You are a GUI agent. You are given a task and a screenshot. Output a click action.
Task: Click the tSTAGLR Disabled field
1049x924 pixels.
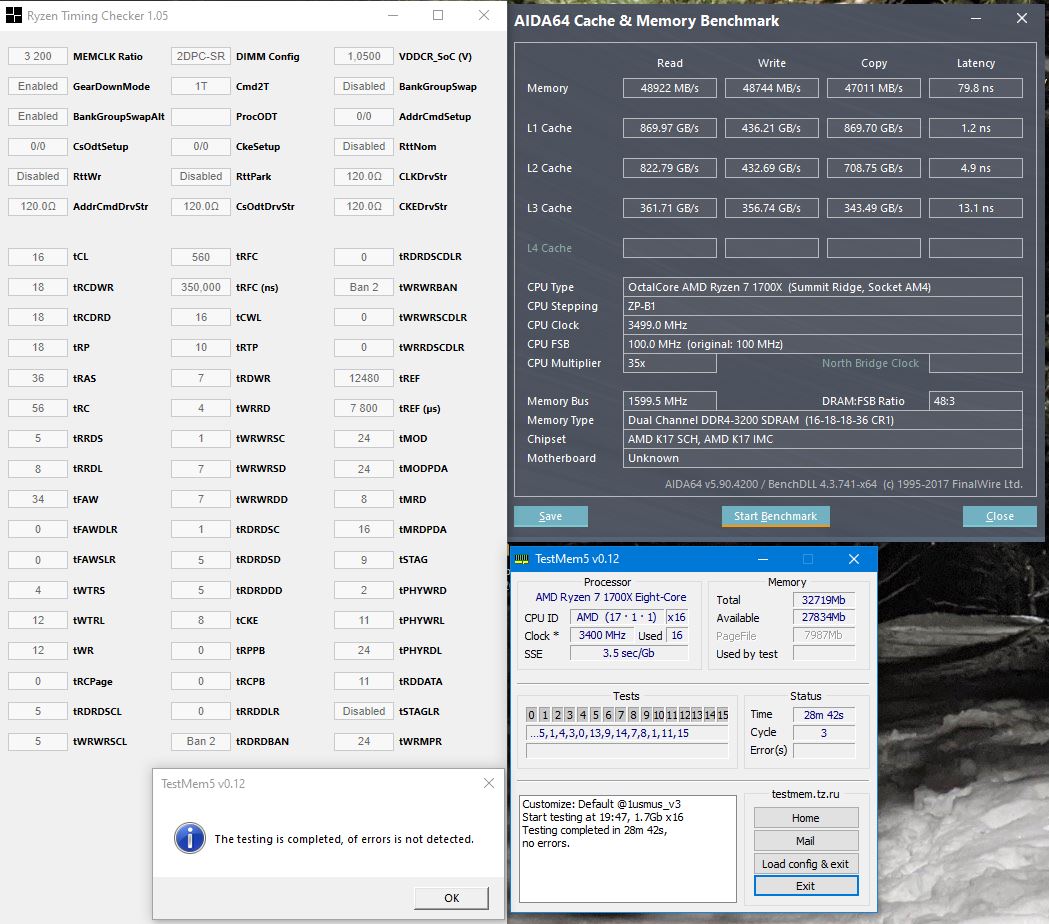364,711
